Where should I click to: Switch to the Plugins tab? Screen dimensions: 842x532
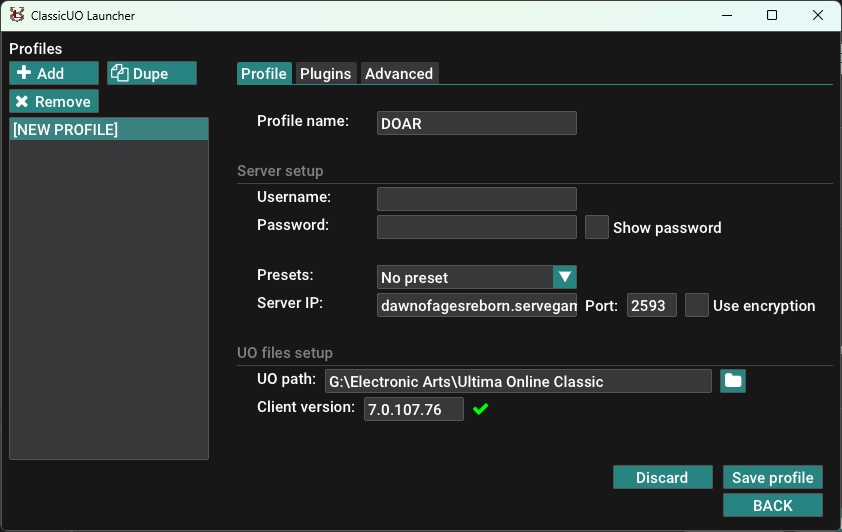point(326,73)
